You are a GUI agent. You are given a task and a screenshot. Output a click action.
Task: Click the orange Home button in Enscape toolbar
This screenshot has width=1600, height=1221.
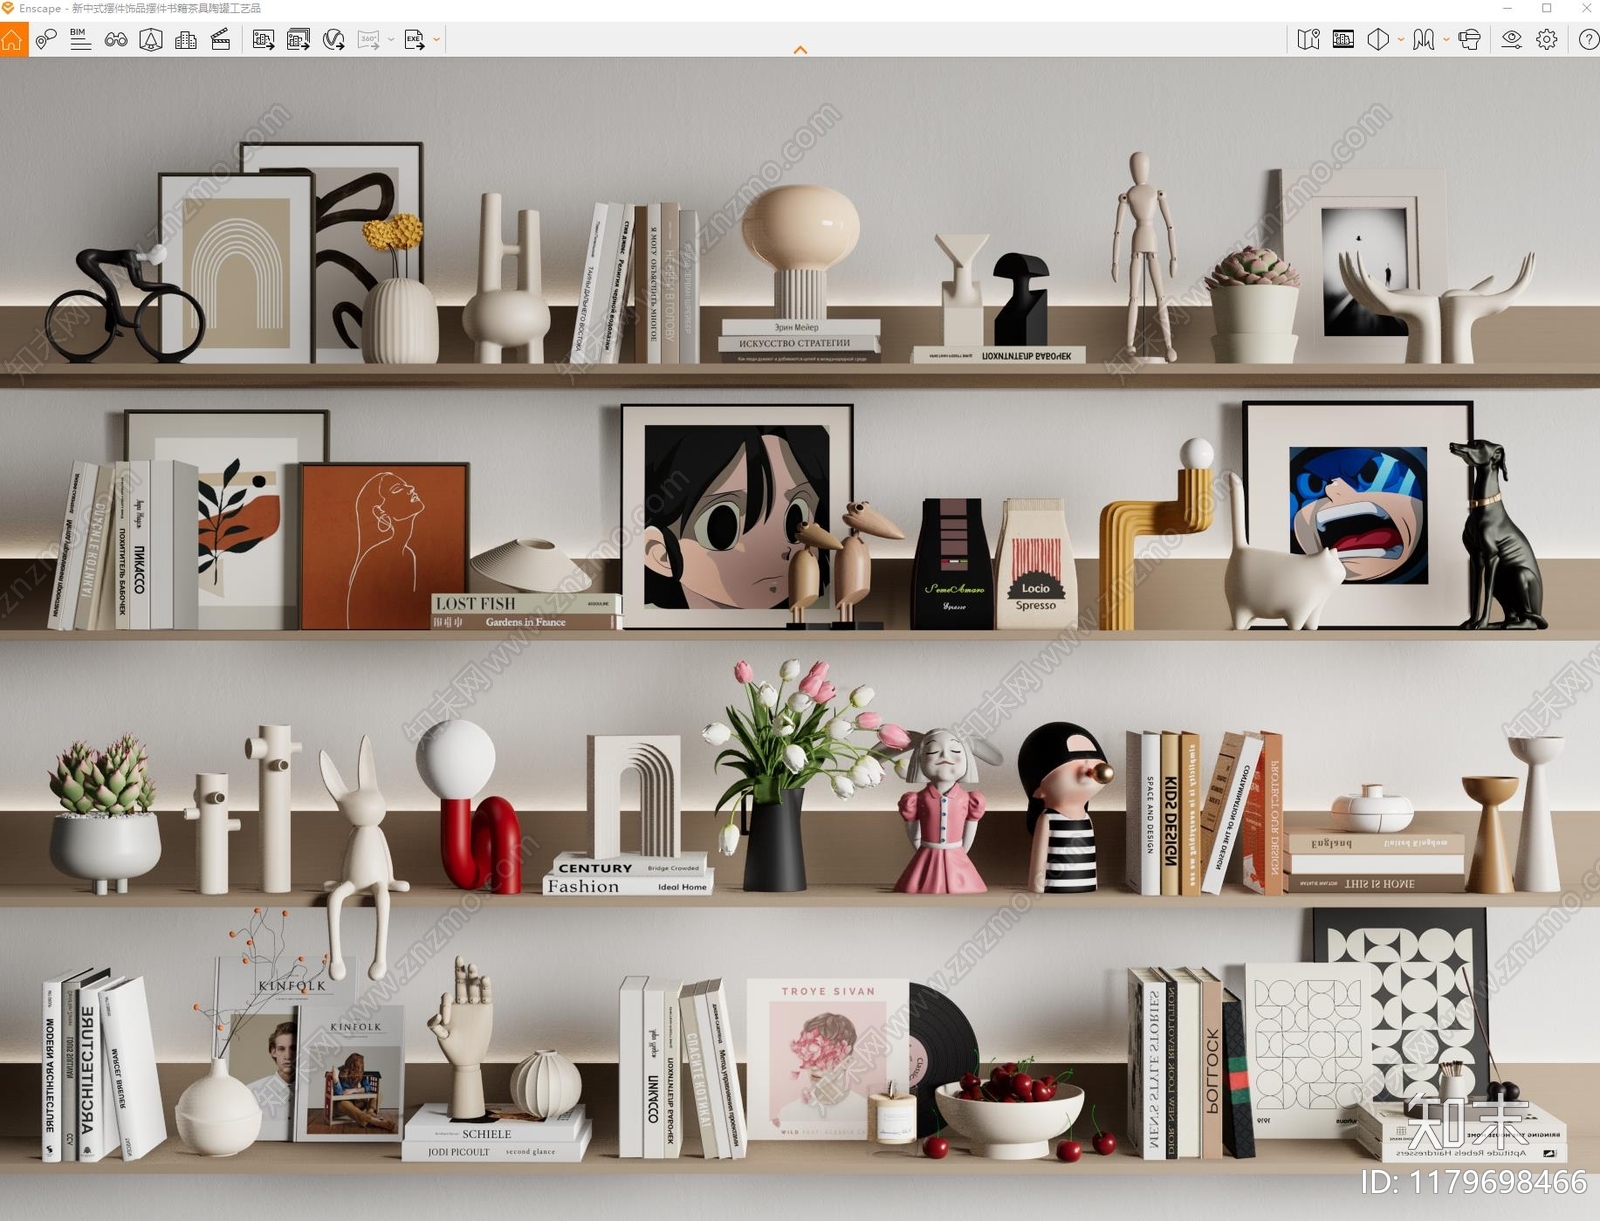[x=13, y=40]
